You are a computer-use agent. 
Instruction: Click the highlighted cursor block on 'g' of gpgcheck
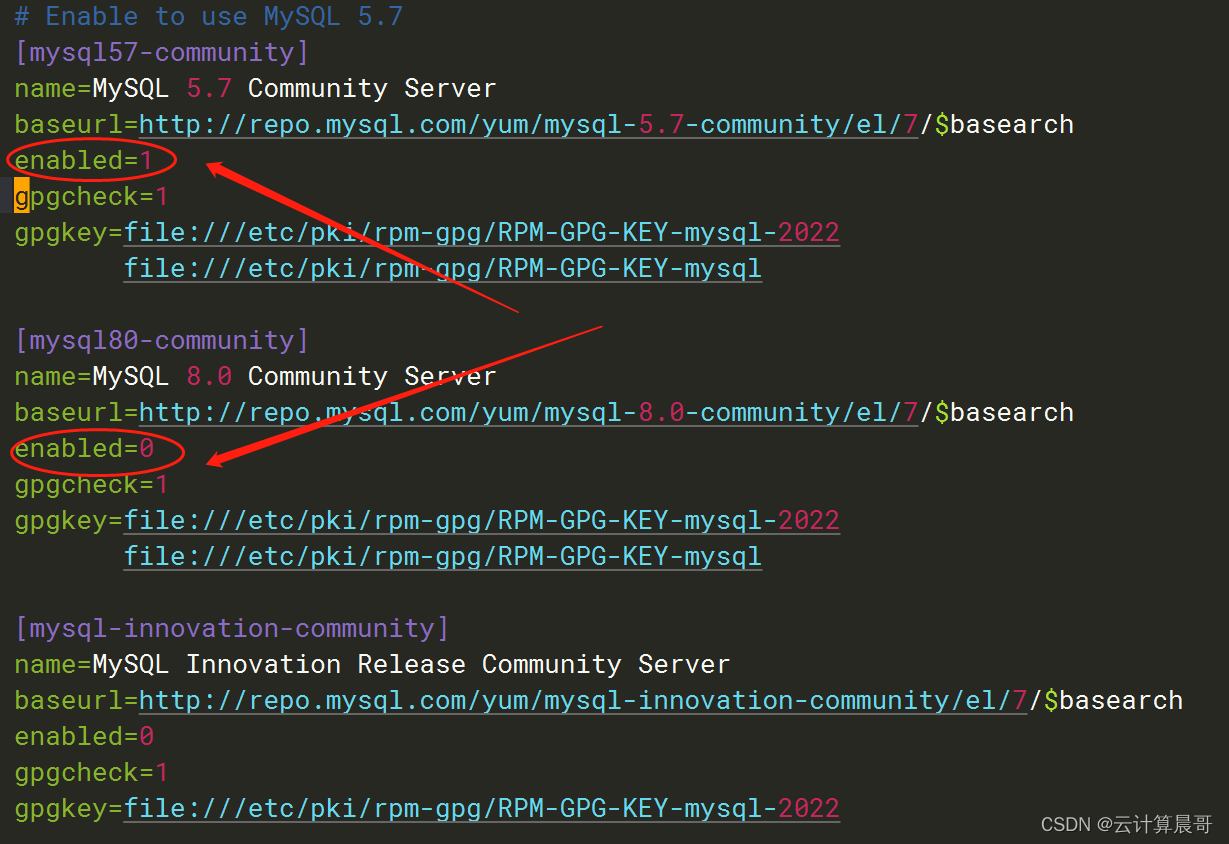coord(22,196)
